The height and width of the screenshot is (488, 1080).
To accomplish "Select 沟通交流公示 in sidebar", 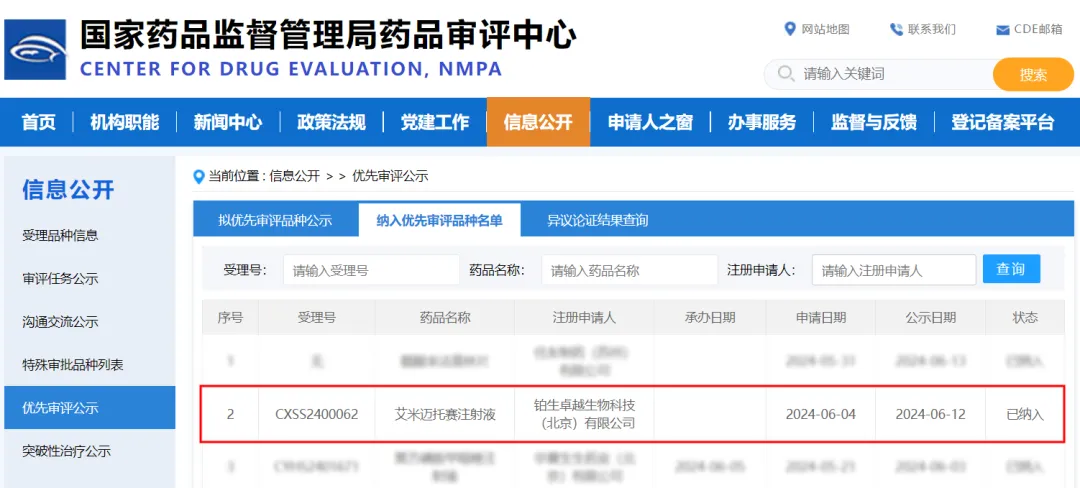I will [x=61, y=321].
